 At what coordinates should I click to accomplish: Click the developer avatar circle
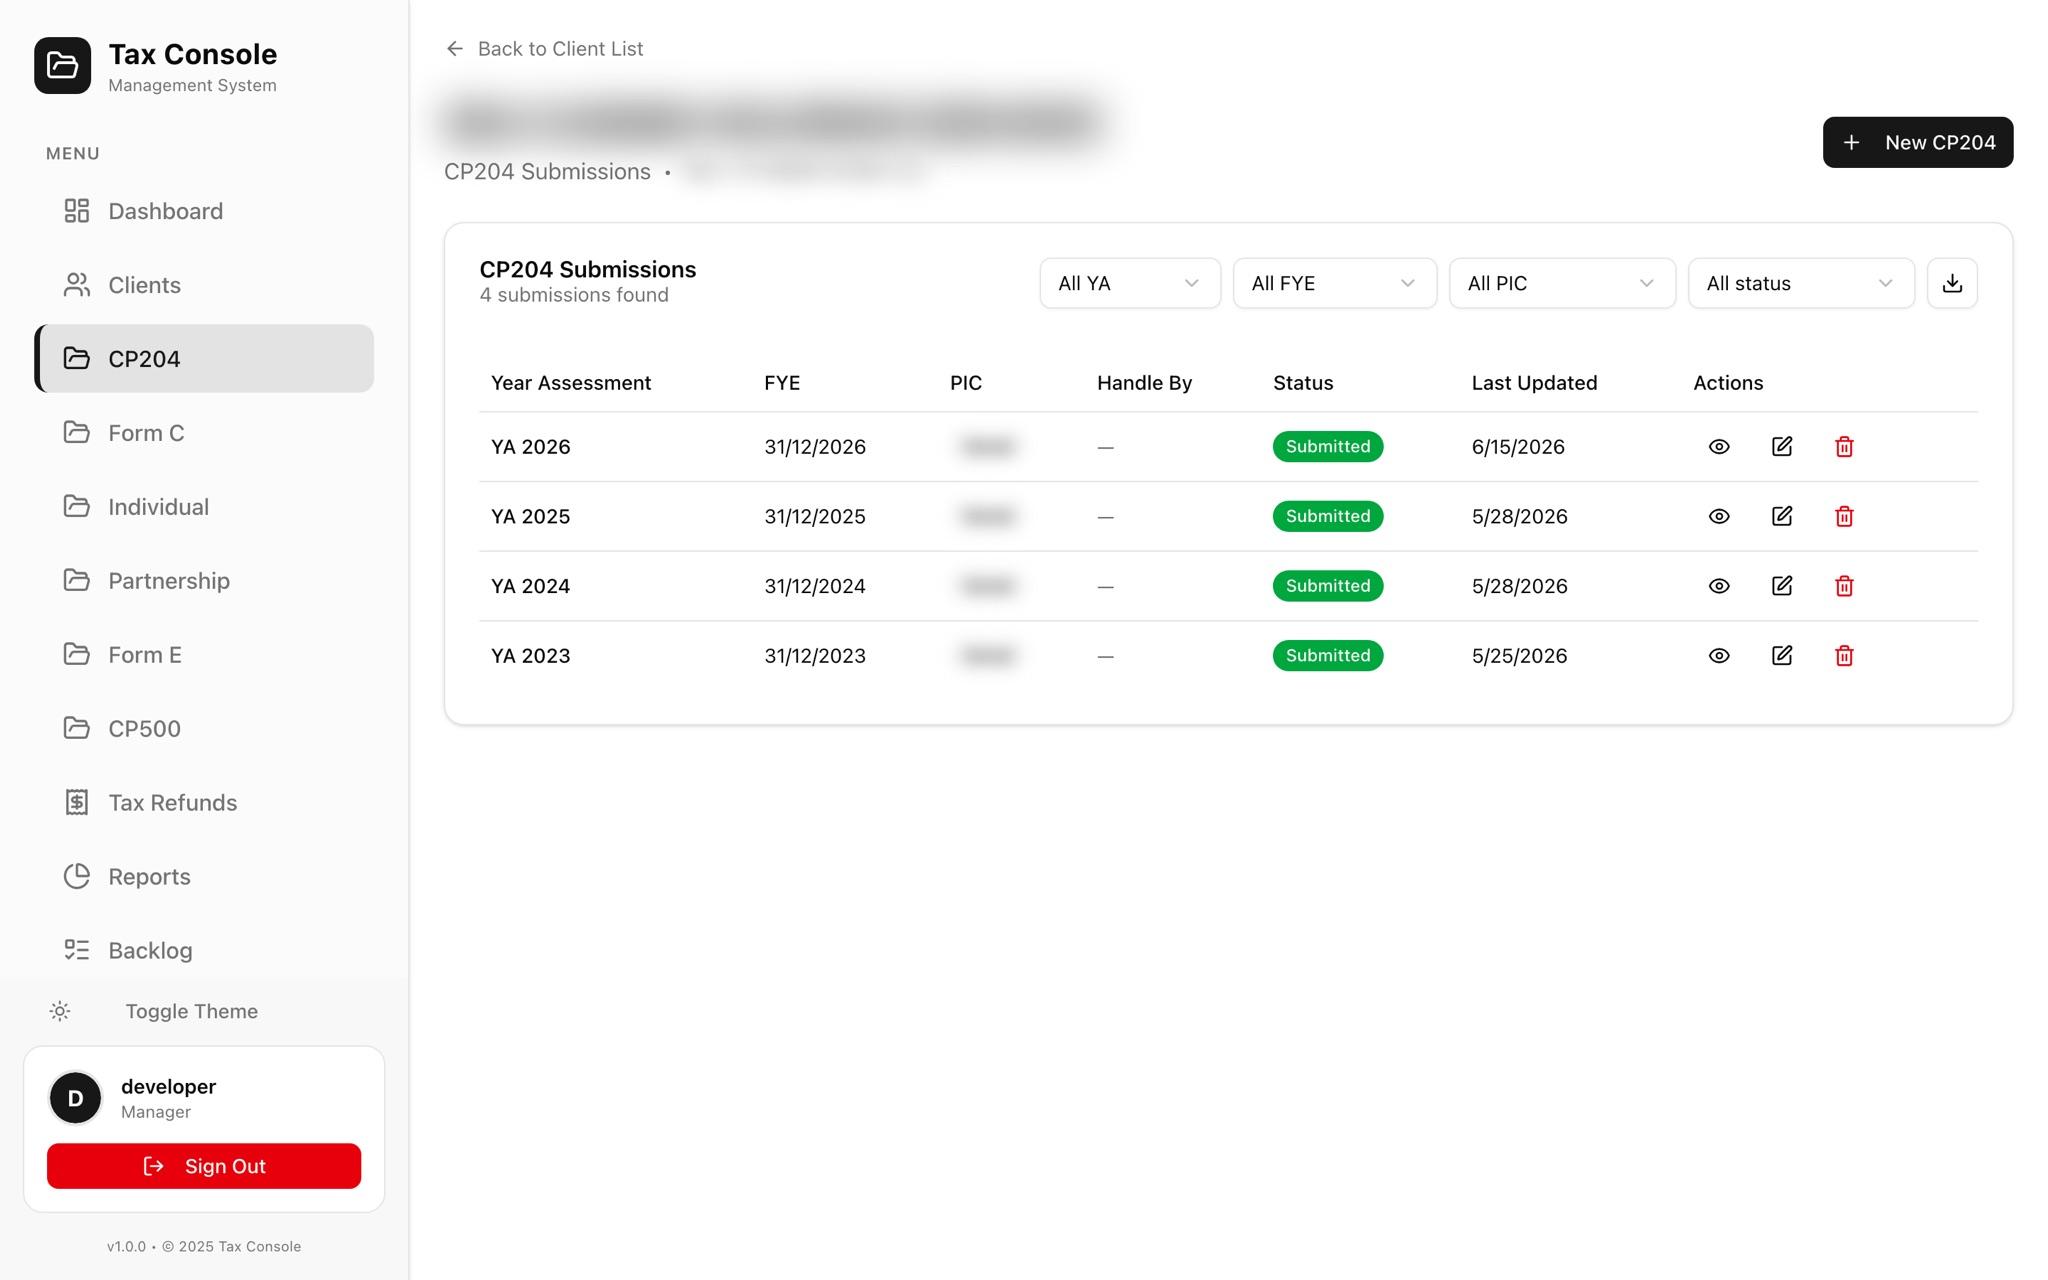(x=75, y=1098)
